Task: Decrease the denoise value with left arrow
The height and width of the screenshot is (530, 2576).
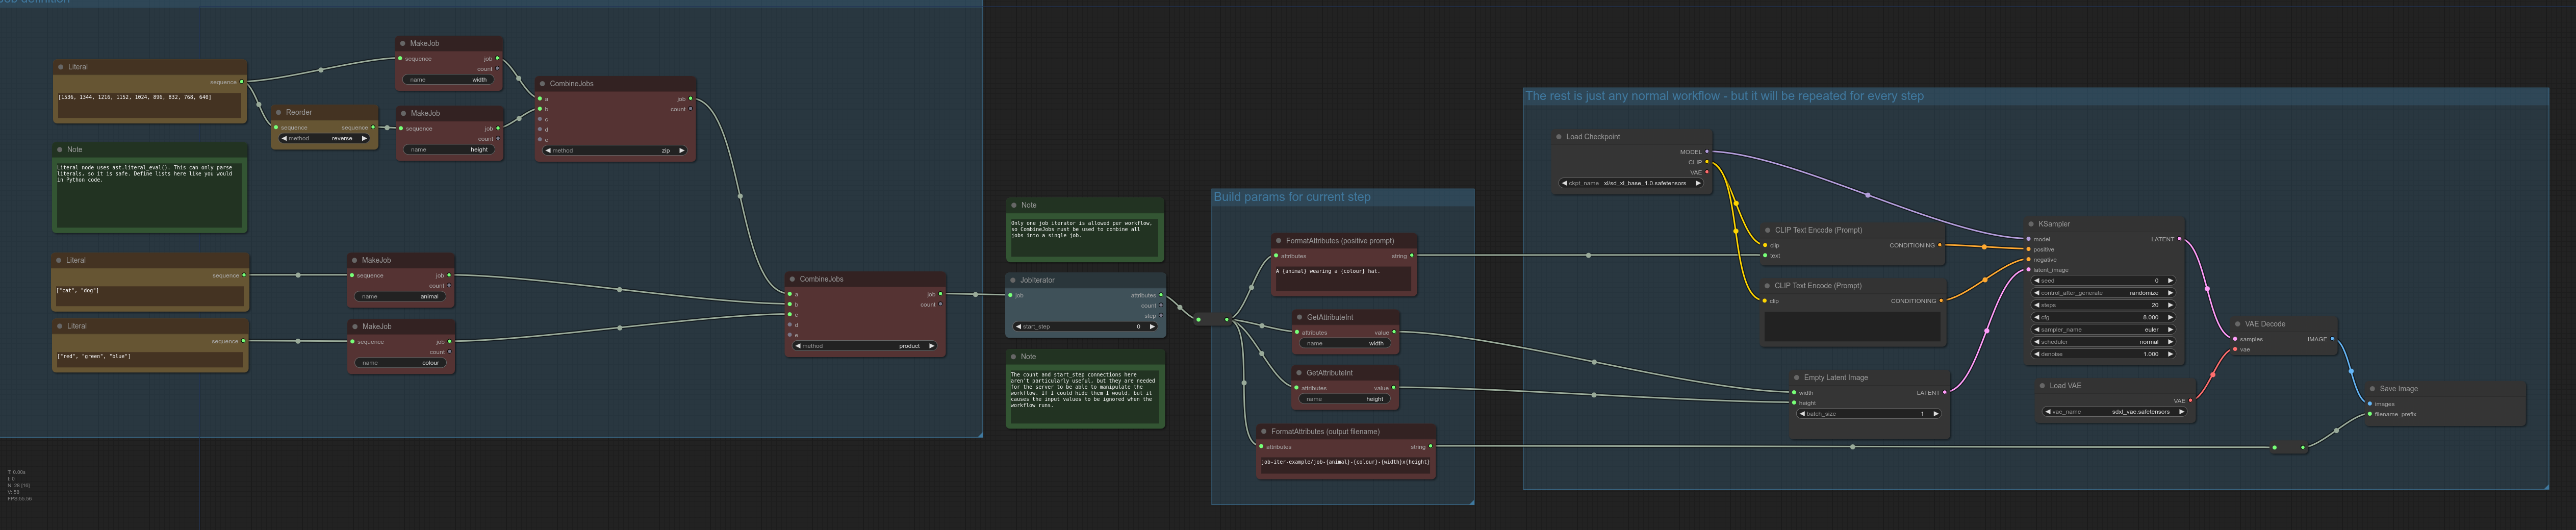Action: coord(2037,354)
